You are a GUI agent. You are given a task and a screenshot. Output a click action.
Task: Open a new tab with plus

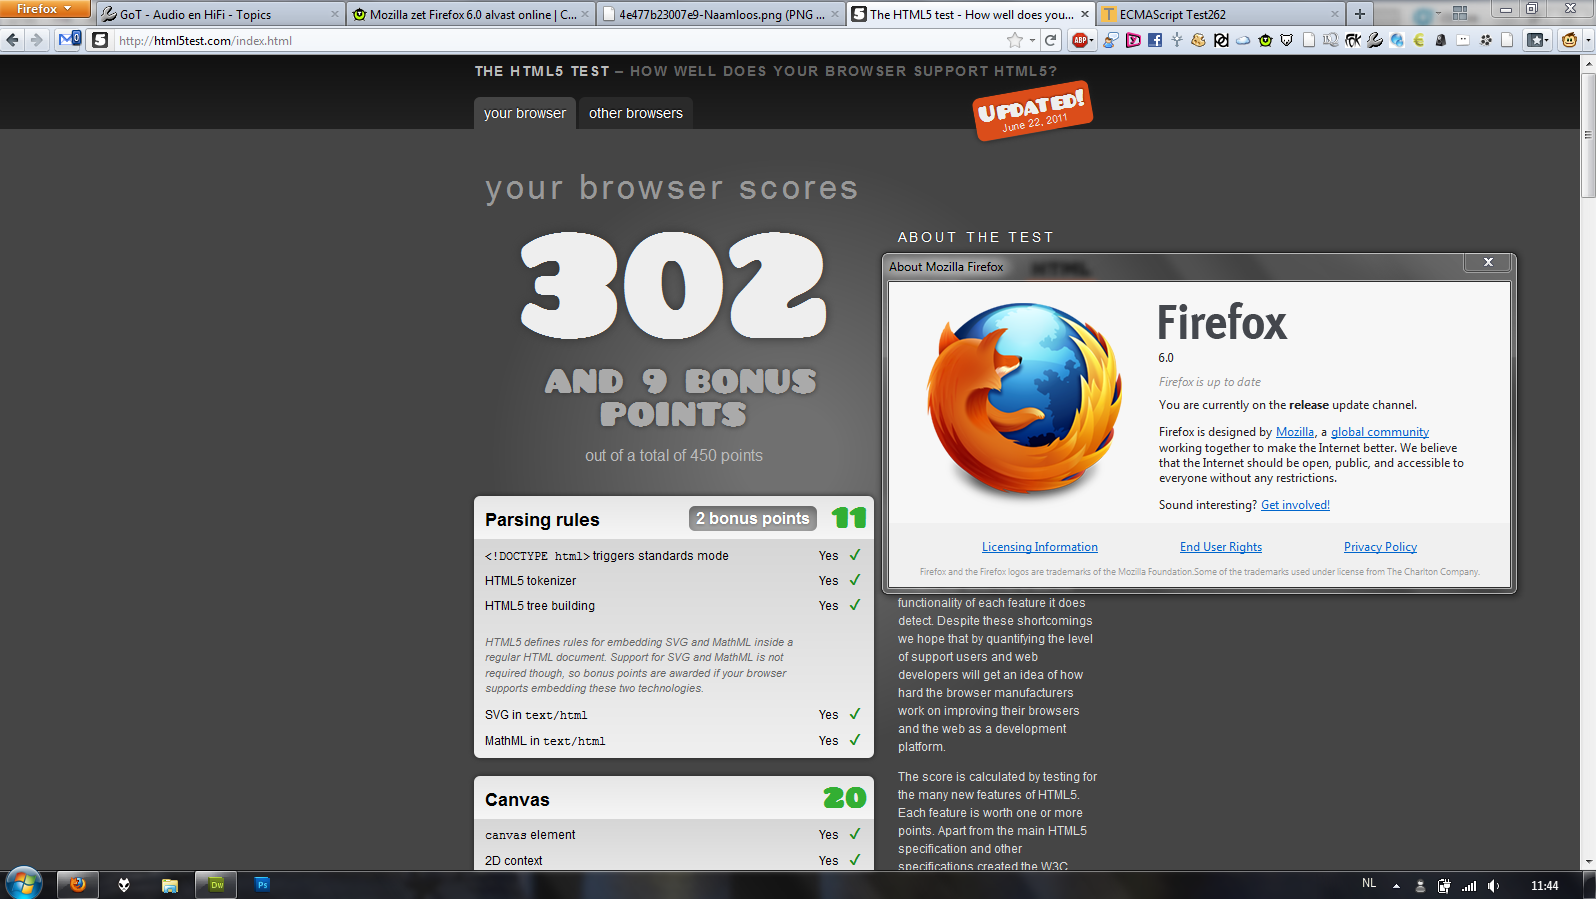point(1359,14)
